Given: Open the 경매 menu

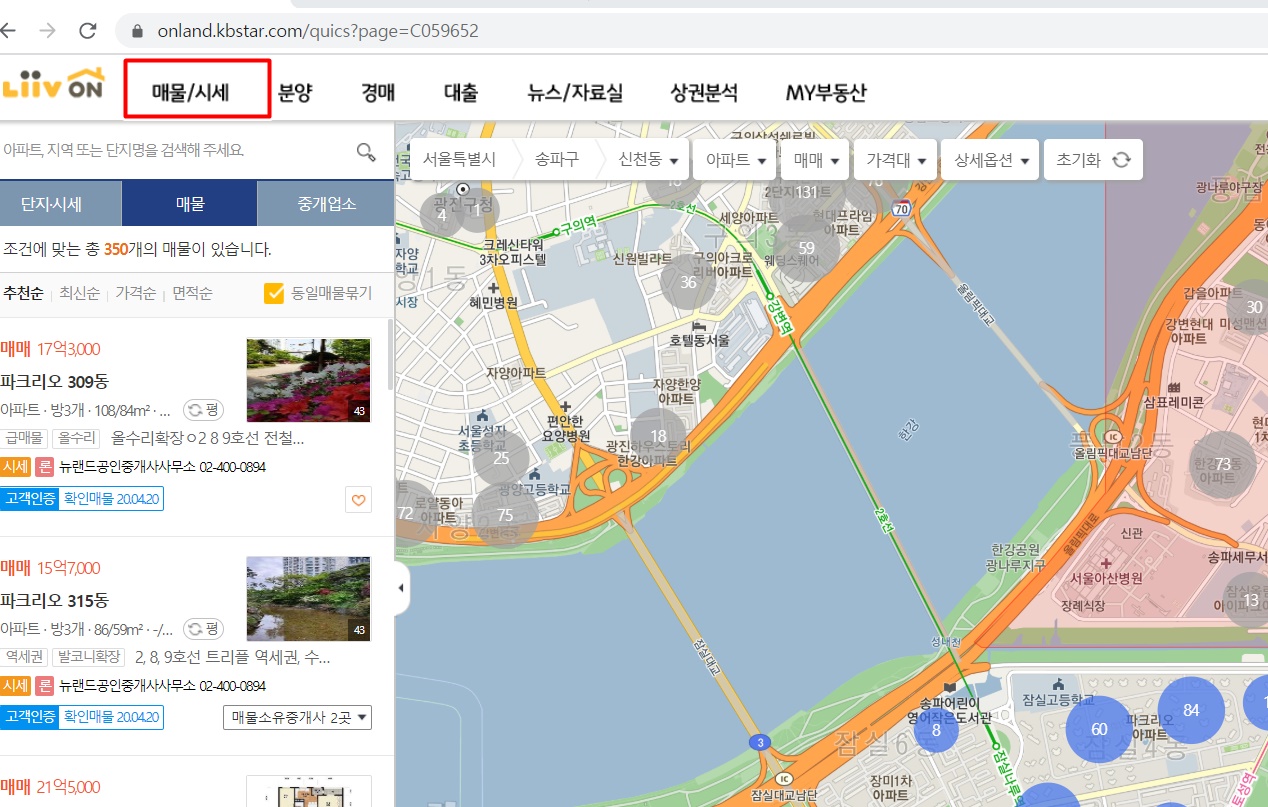Looking at the screenshot, I should tap(378, 93).
